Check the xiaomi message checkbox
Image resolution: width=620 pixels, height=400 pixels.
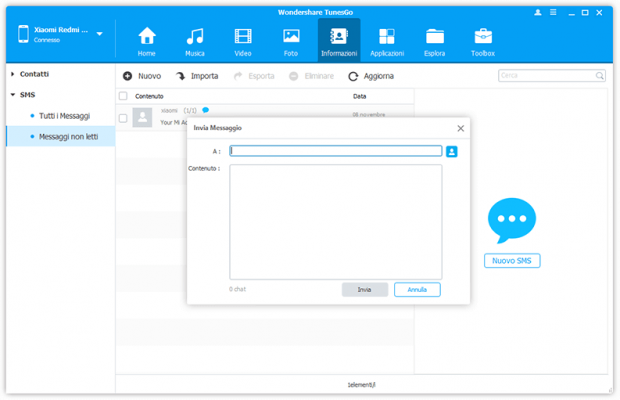point(124,118)
